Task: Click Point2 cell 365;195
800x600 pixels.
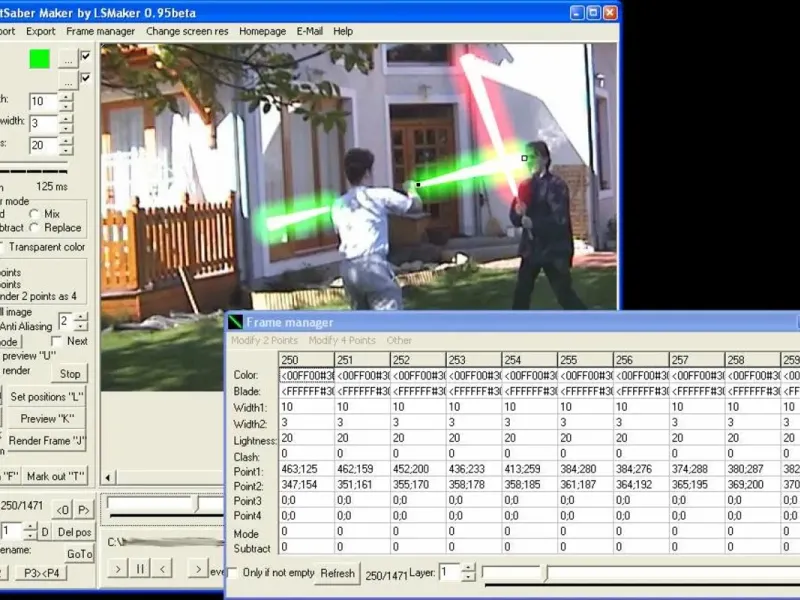Action: 696,485
